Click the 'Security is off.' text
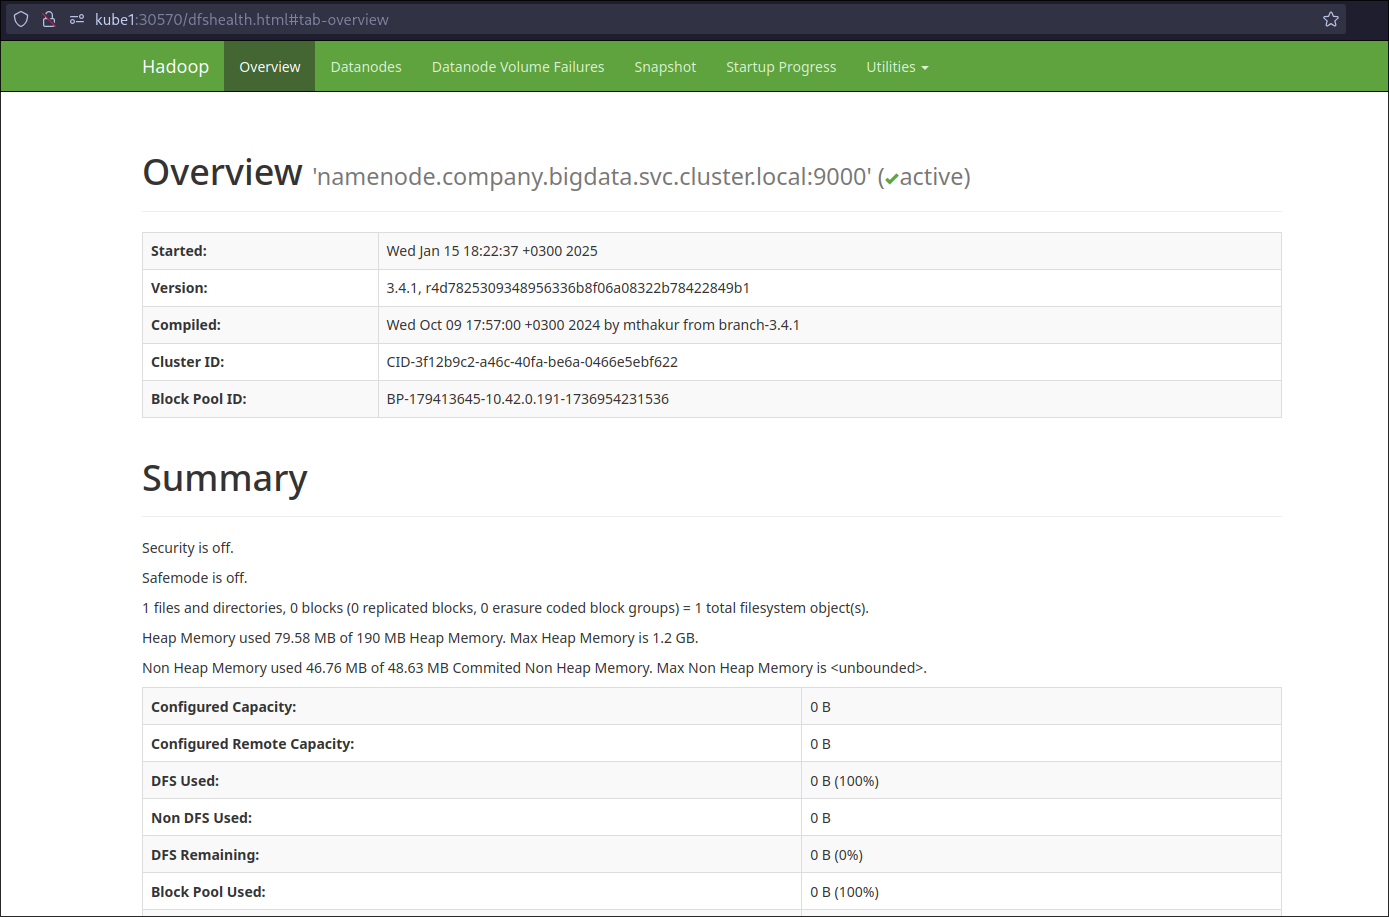The image size is (1389, 917). pyautogui.click(x=188, y=548)
